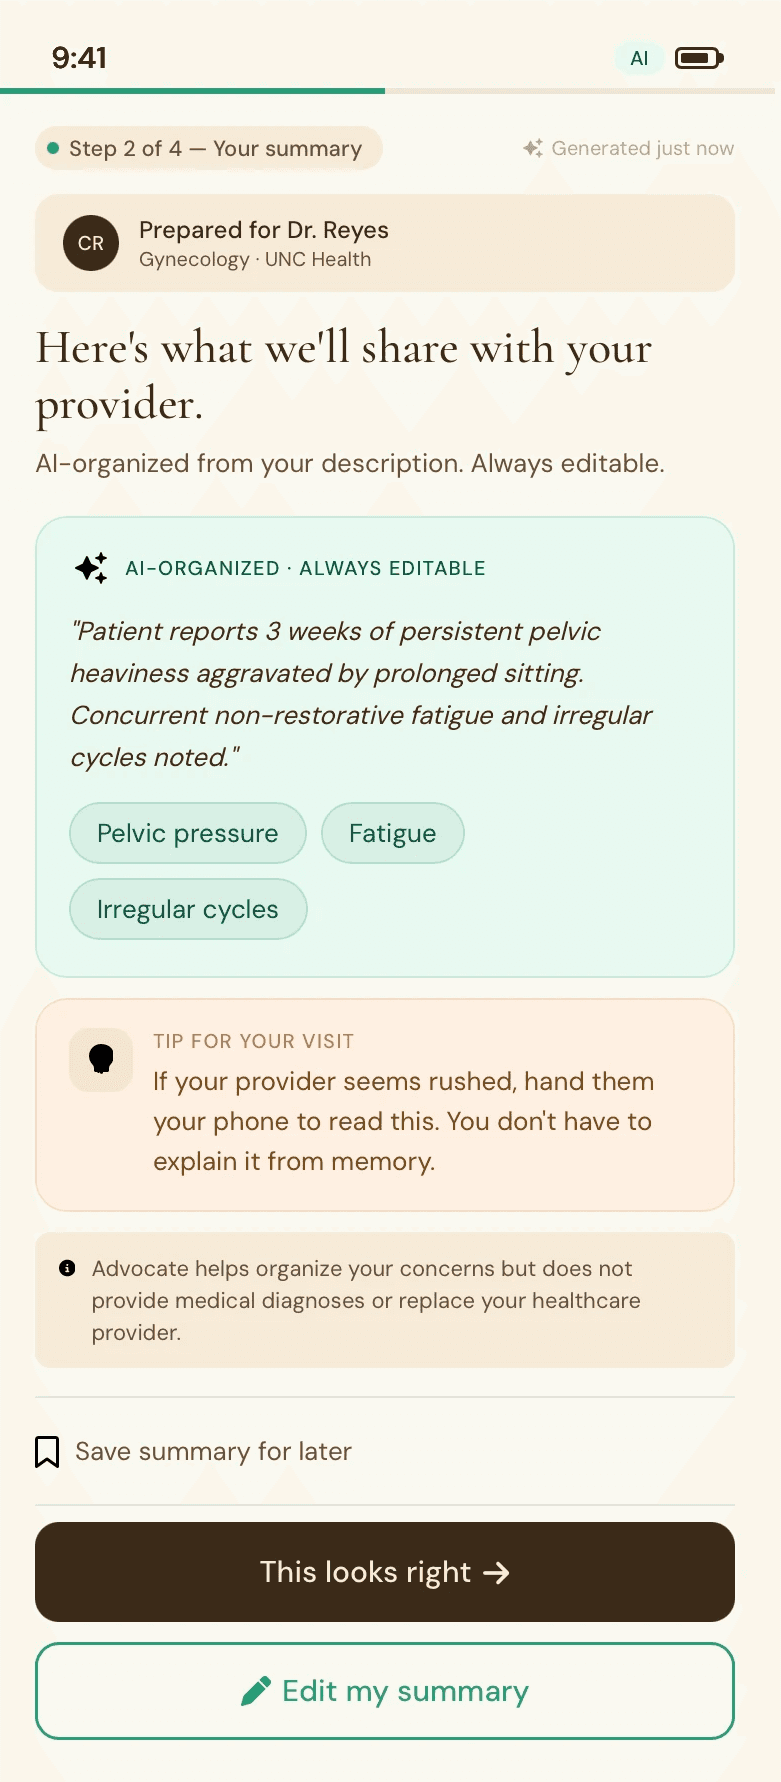Tap the lightbulb tip icon
Viewport: 781px width, 1782px height.
101,1059
